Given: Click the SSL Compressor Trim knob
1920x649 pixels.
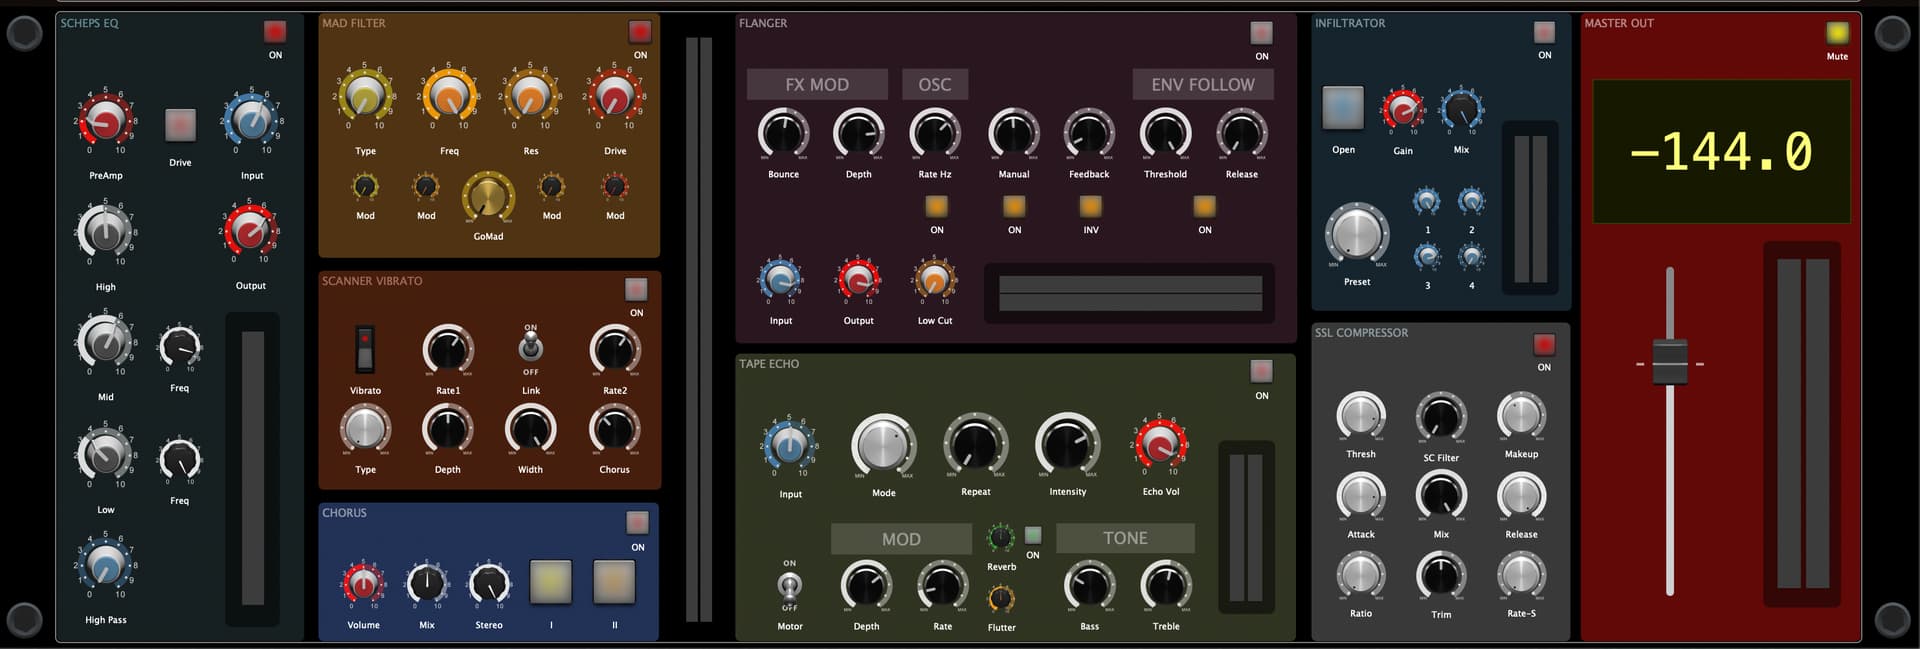Looking at the screenshot, I should tap(1441, 575).
